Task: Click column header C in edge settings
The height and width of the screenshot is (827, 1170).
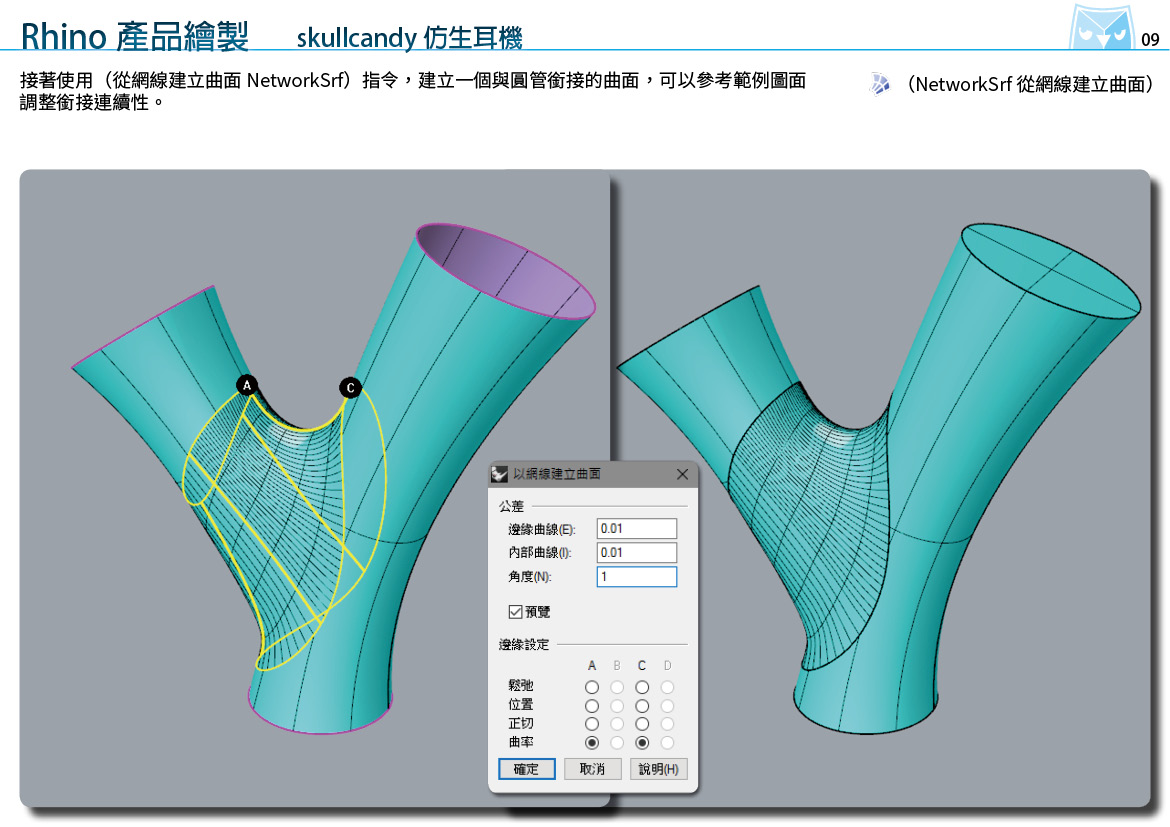Action: [x=642, y=666]
